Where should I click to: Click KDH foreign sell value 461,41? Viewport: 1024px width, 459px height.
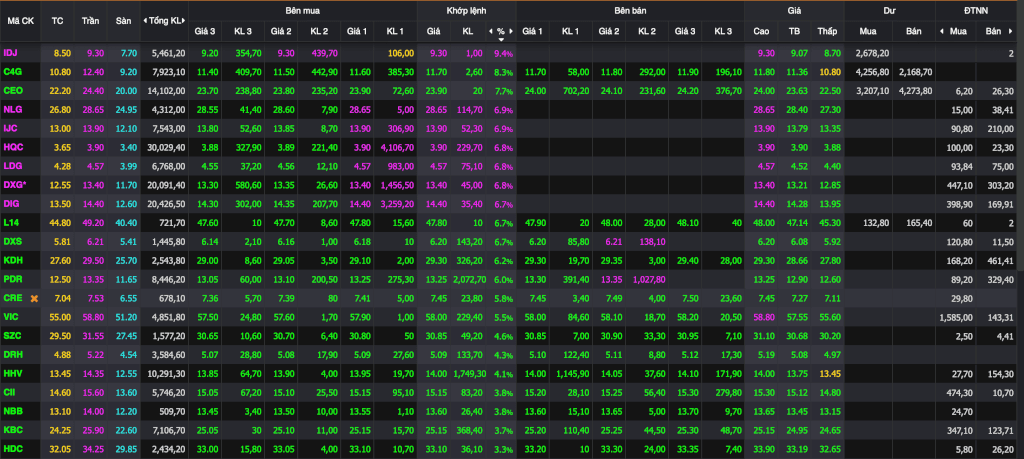click(1002, 261)
